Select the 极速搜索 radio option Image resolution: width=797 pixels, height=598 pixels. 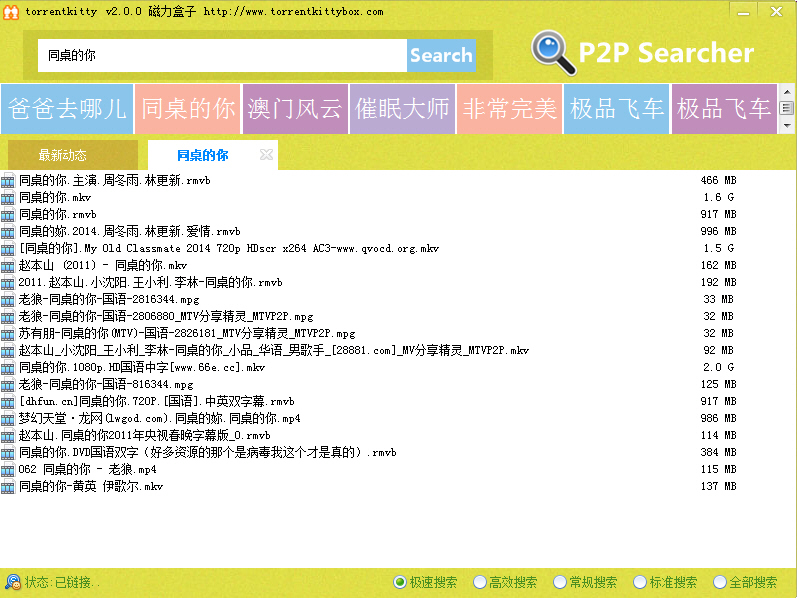tap(400, 582)
